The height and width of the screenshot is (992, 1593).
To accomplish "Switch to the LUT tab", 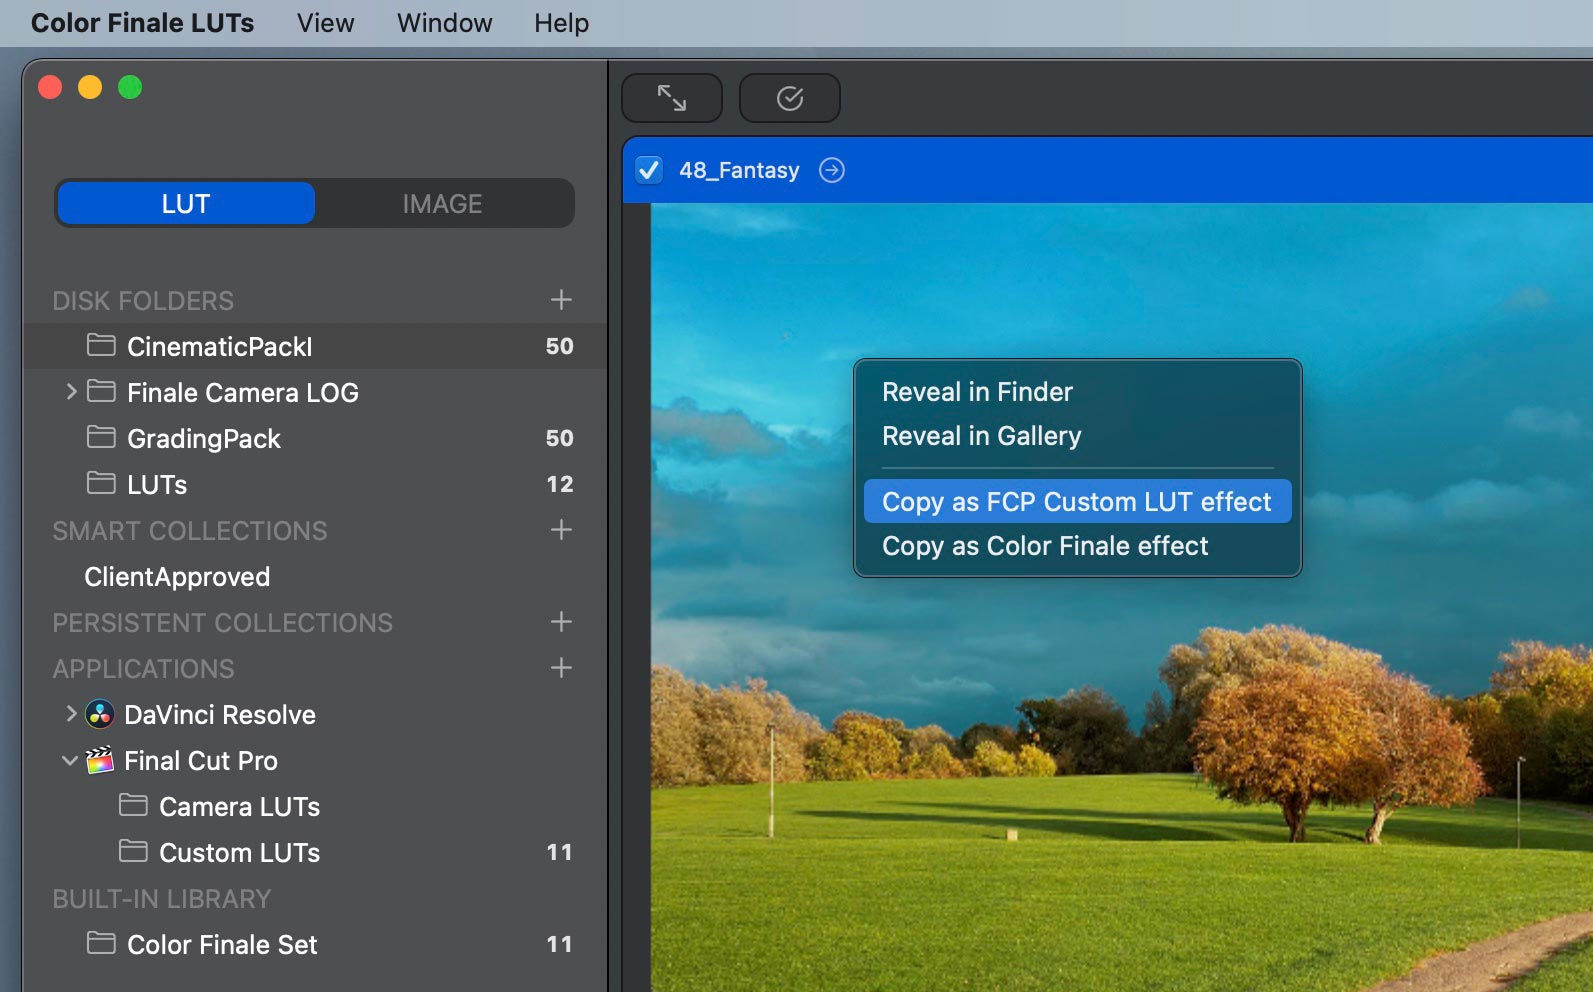I will [x=186, y=203].
